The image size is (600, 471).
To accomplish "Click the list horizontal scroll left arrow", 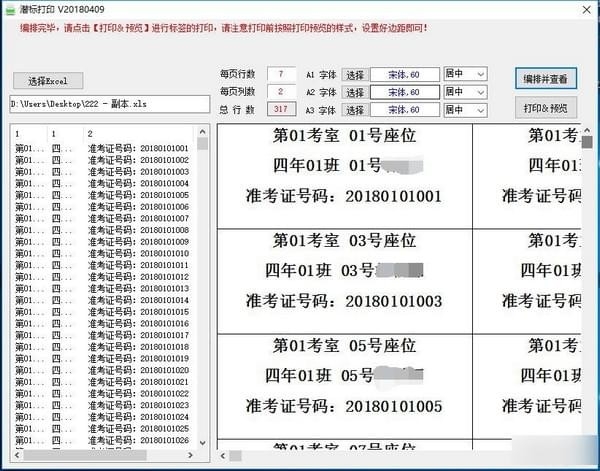I will (x=17, y=455).
